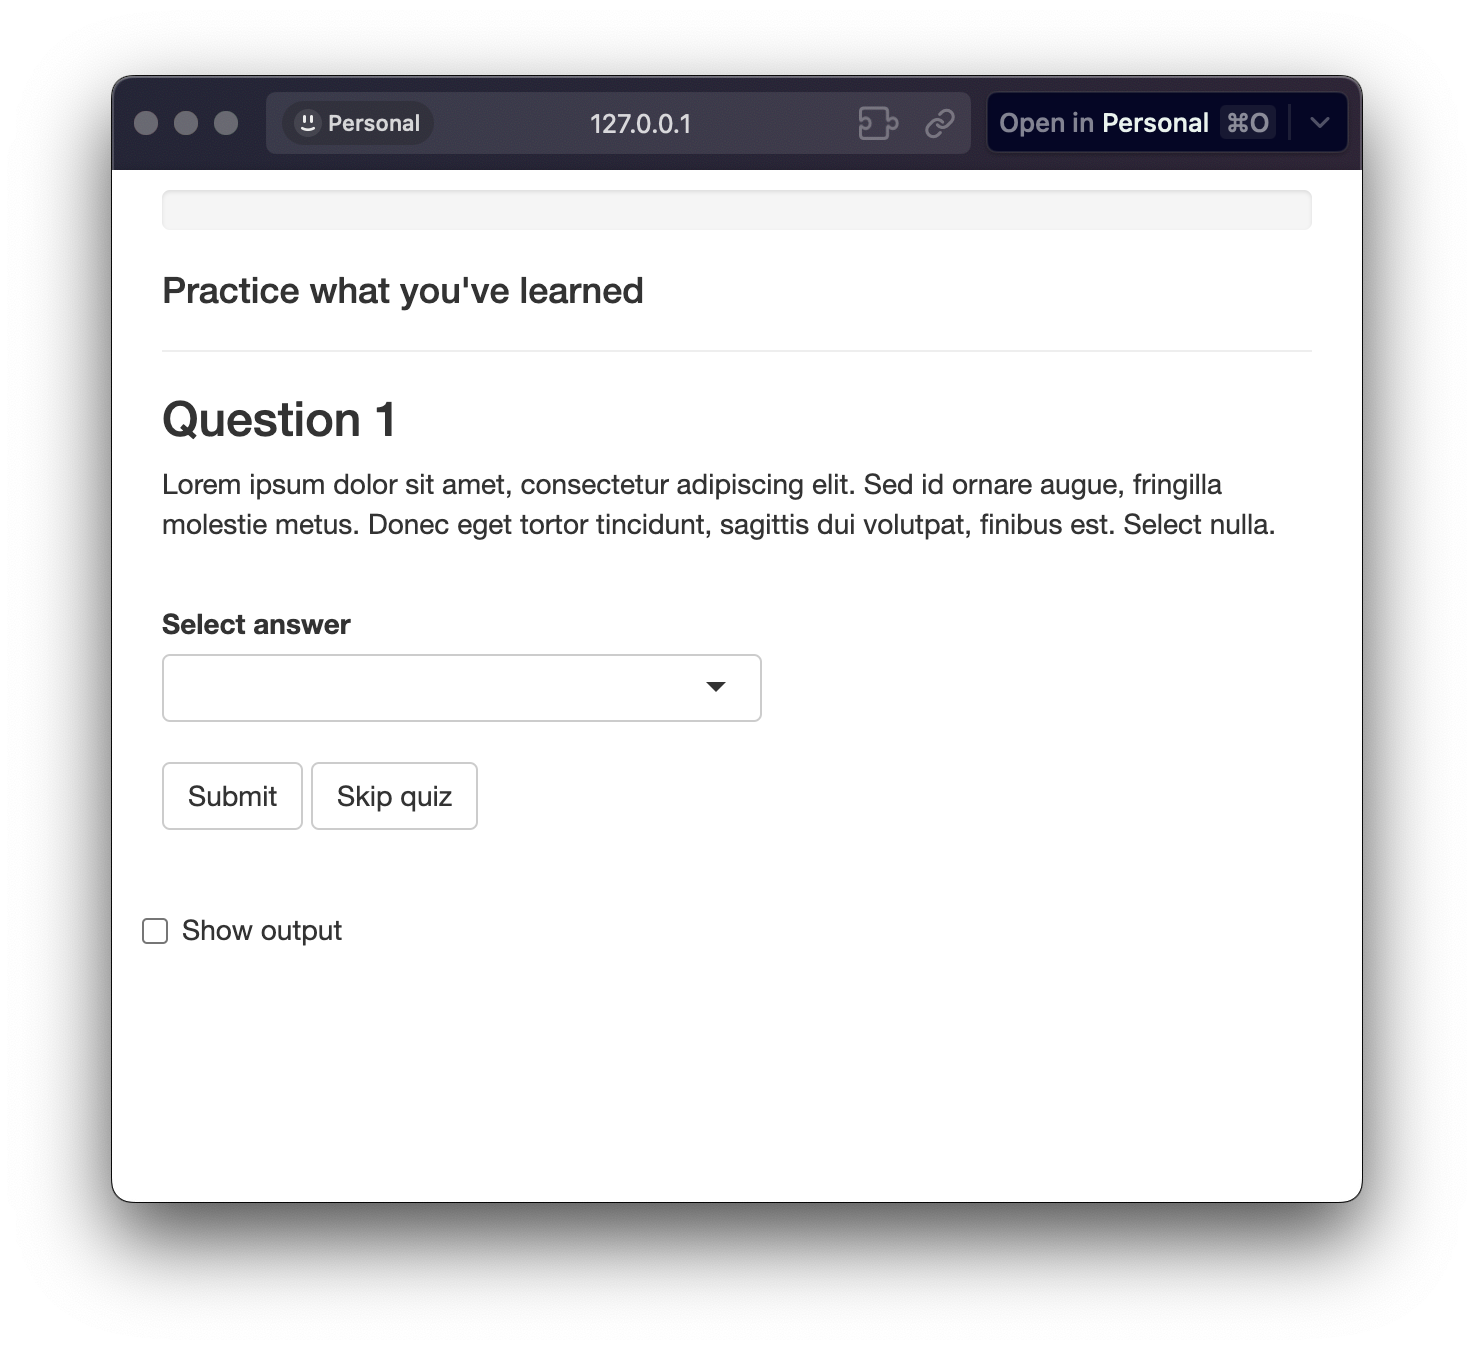Image resolution: width=1474 pixels, height=1350 pixels.
Task: Click the empty progress bar
Action: click(x=736, y=210)
